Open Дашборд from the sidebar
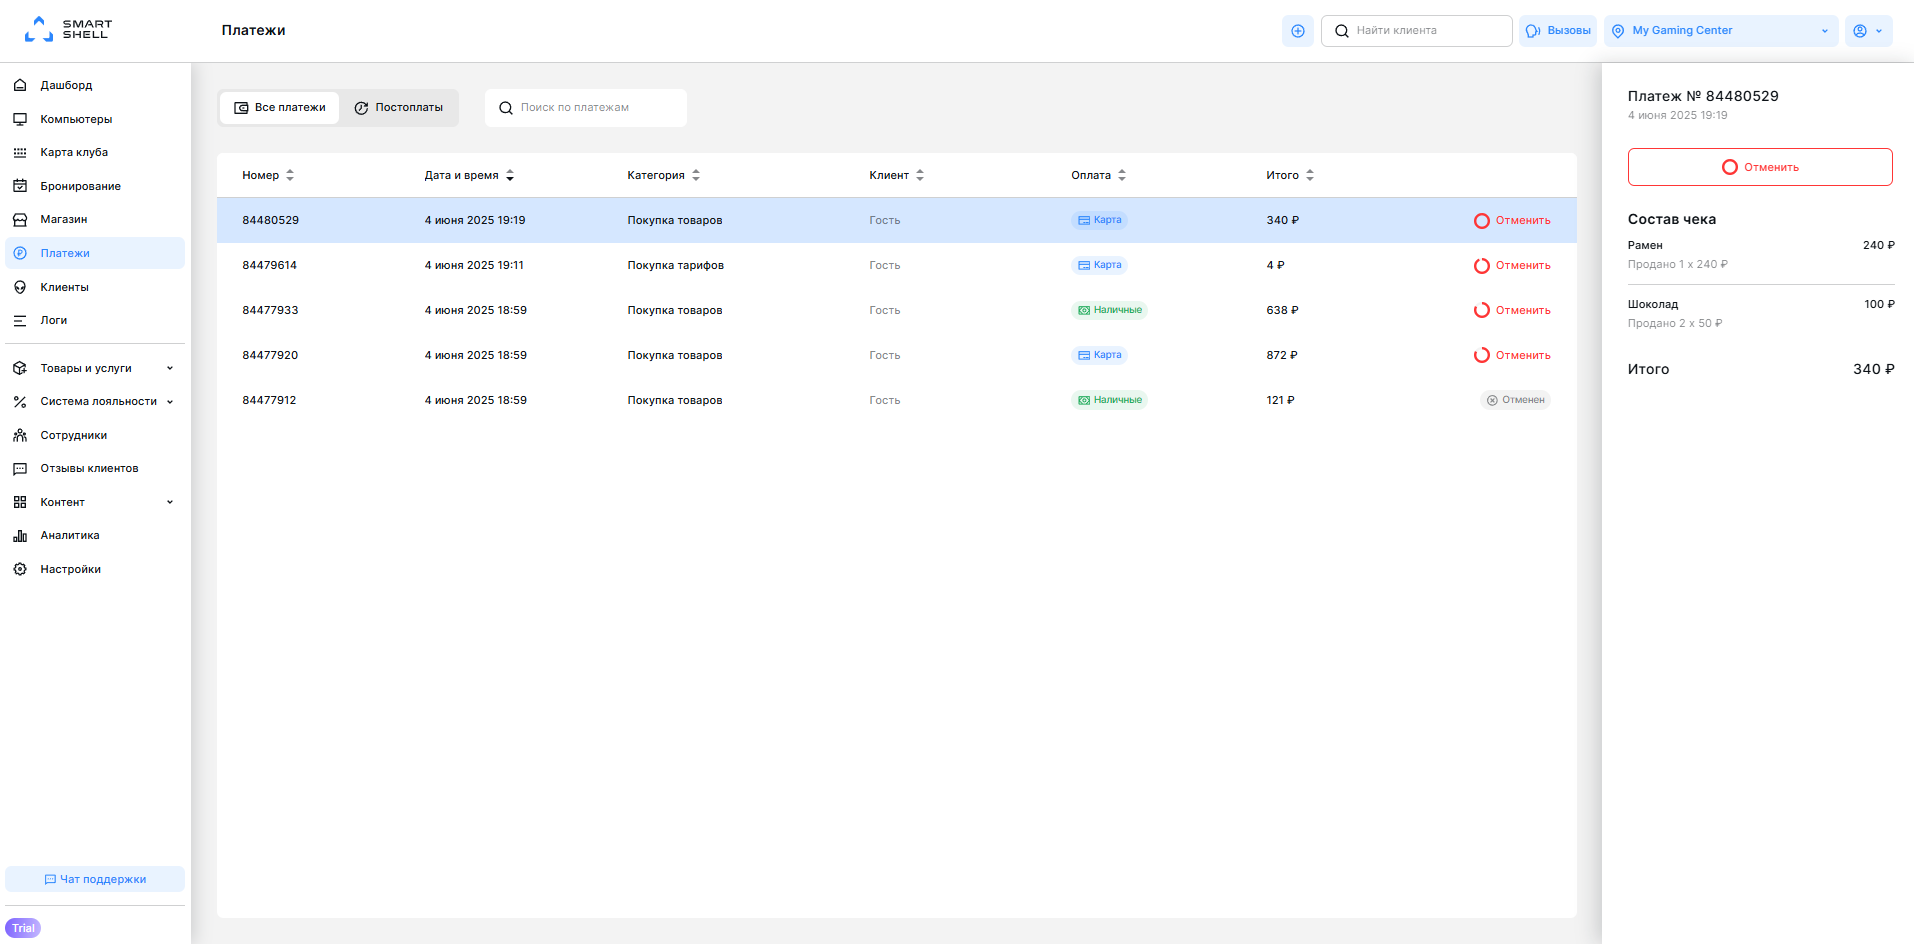The width and height of the screenshot is (1914, 944). click(x=66, y=86)
